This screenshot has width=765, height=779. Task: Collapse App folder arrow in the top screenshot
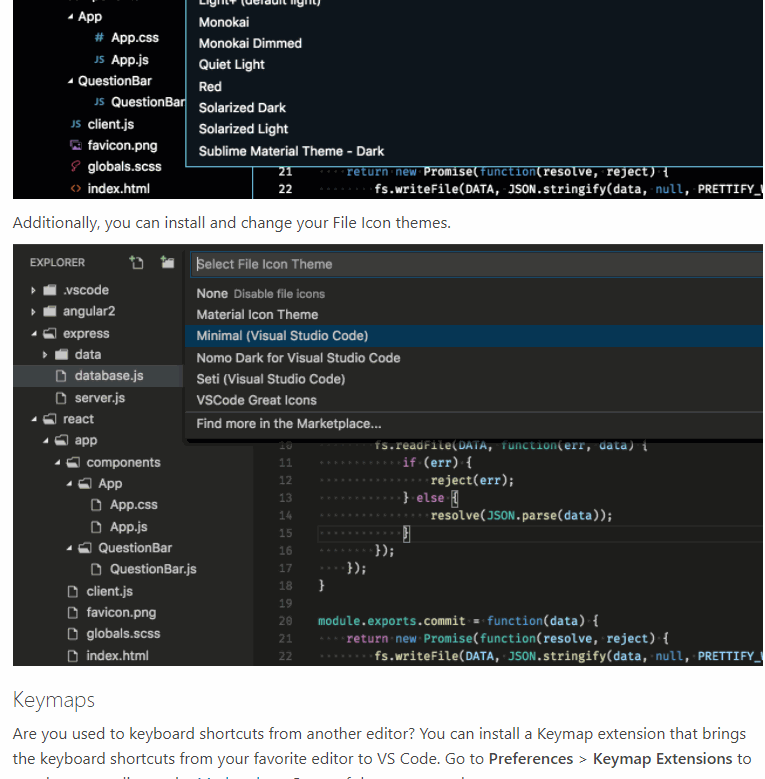tap(70, 17)
